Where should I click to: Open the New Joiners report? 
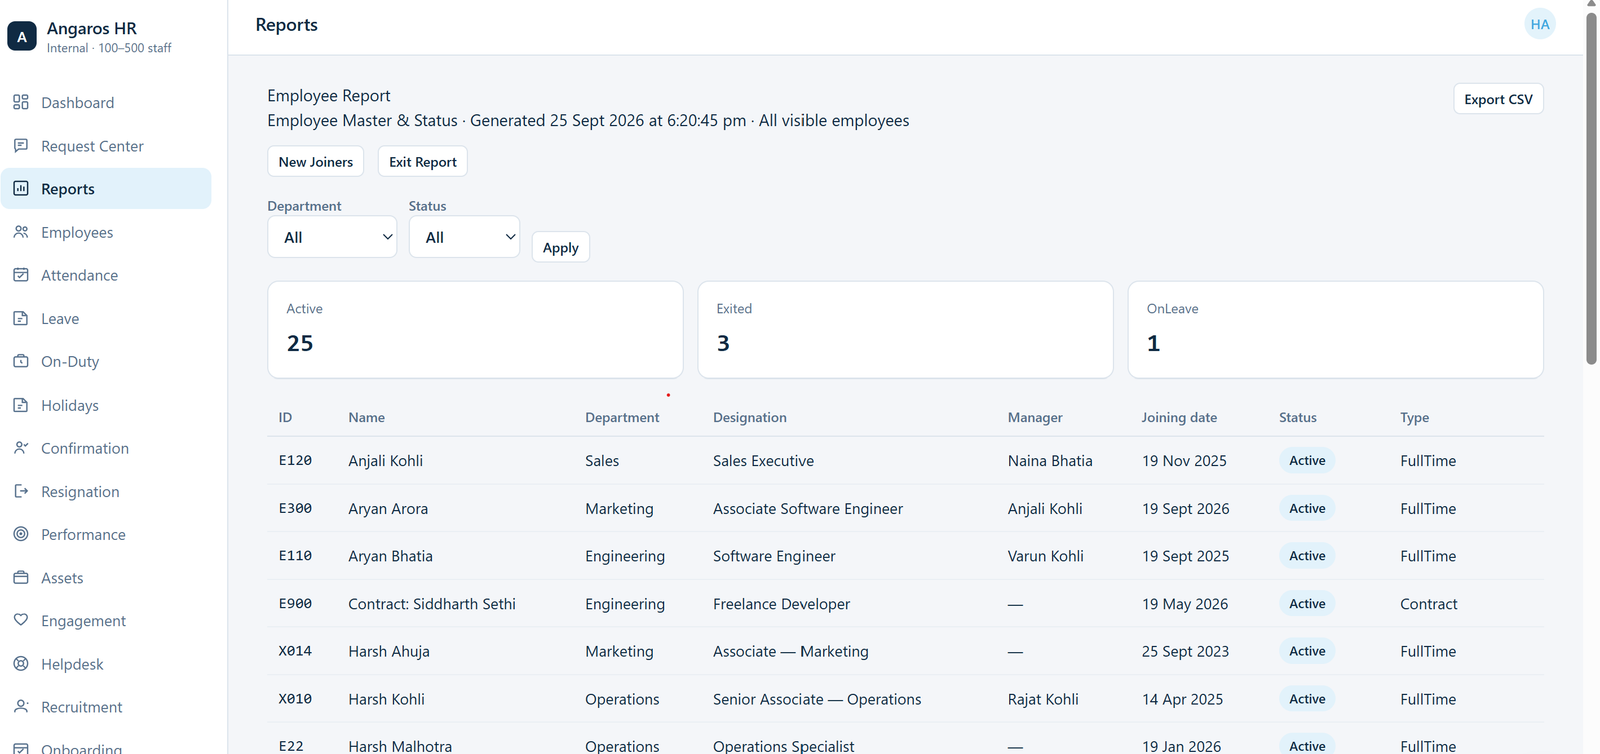tap(316, 162)
